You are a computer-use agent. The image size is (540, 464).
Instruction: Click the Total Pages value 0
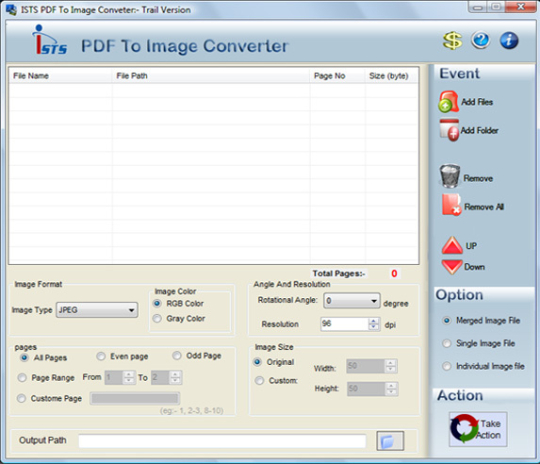click(394, 274)
